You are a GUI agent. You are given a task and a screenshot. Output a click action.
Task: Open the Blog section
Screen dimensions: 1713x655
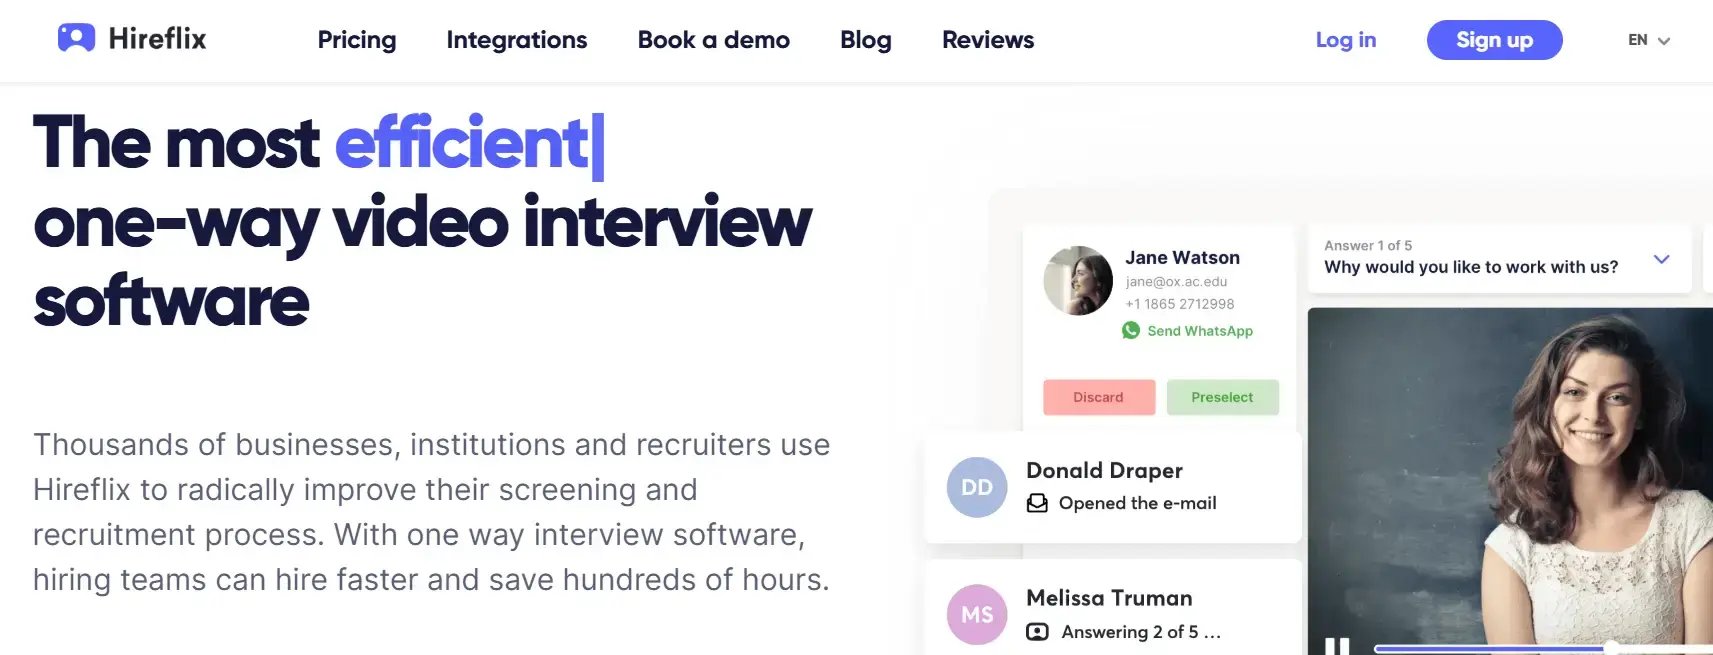click(866, 40)
